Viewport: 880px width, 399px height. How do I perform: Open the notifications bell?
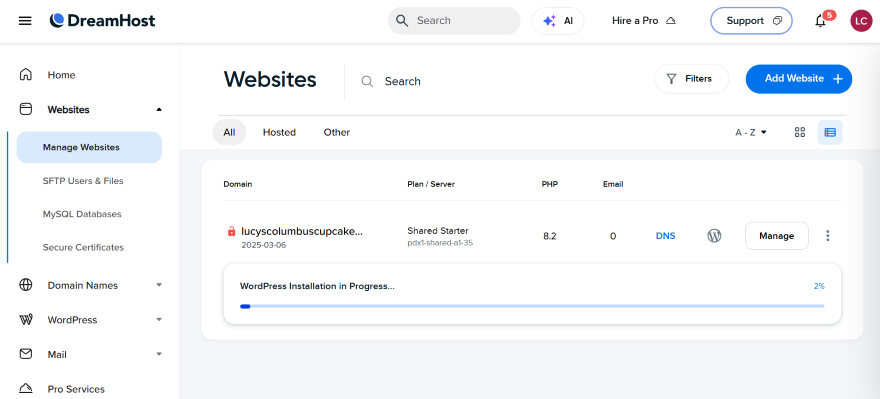[x=821, y=21]
